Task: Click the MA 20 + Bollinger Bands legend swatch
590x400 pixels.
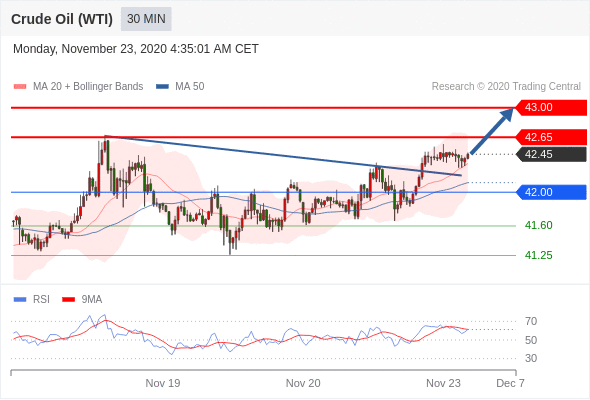Action: tap(20, 87)
